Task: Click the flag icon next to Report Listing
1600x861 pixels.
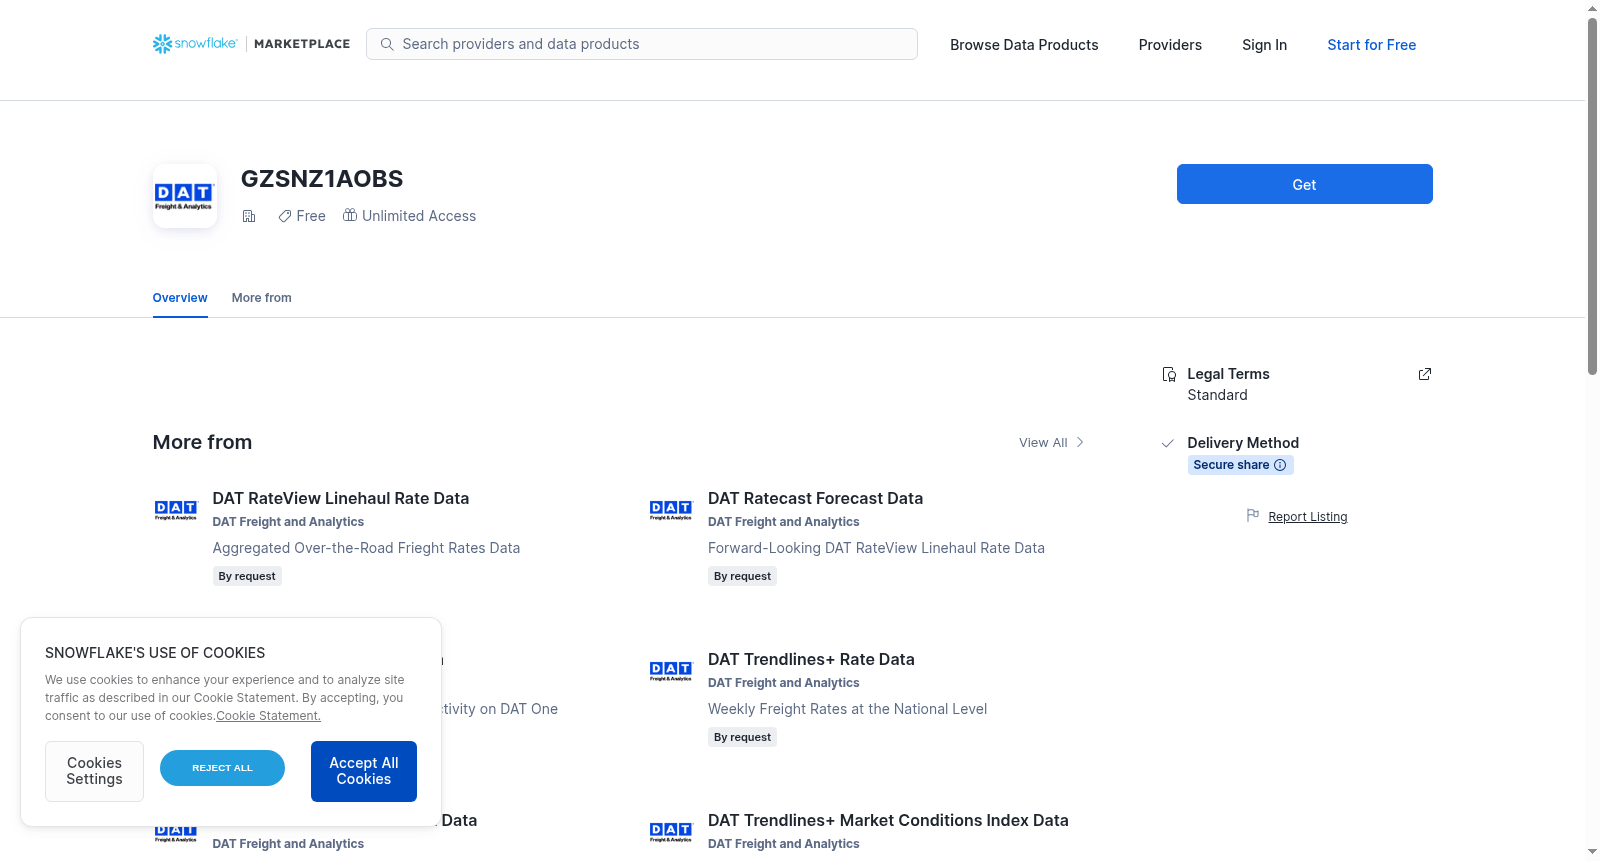Action: pos(1253,516)
